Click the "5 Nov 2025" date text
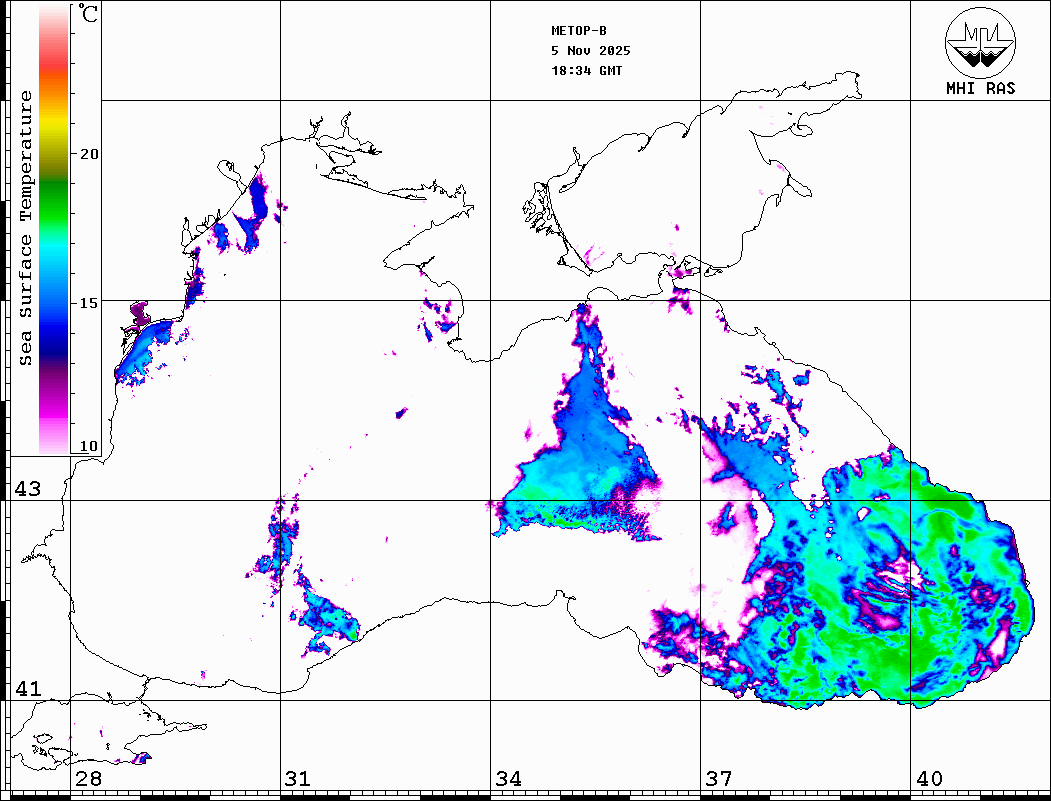 click(591, 51)
